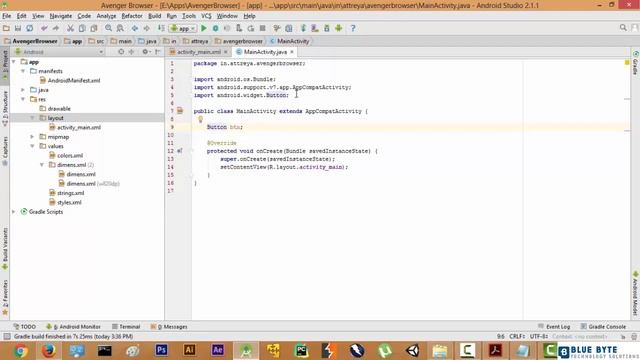The image size is (640, 360).
Task: Collapse the layout folder arrow
Action: [33, 118]
